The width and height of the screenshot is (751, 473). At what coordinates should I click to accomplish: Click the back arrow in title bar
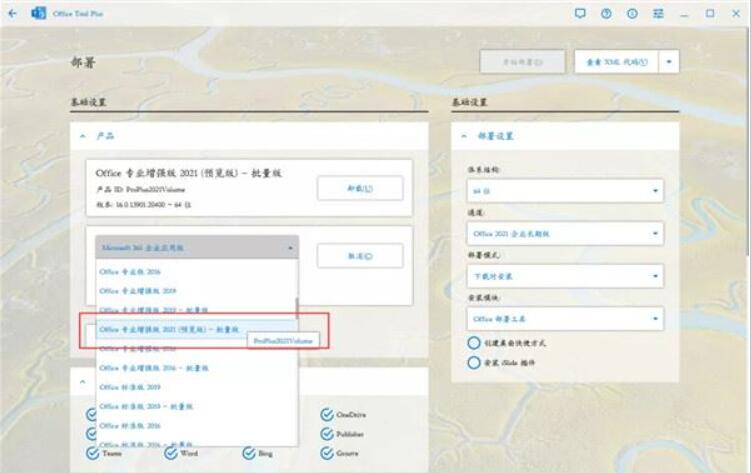click(12, 13)
